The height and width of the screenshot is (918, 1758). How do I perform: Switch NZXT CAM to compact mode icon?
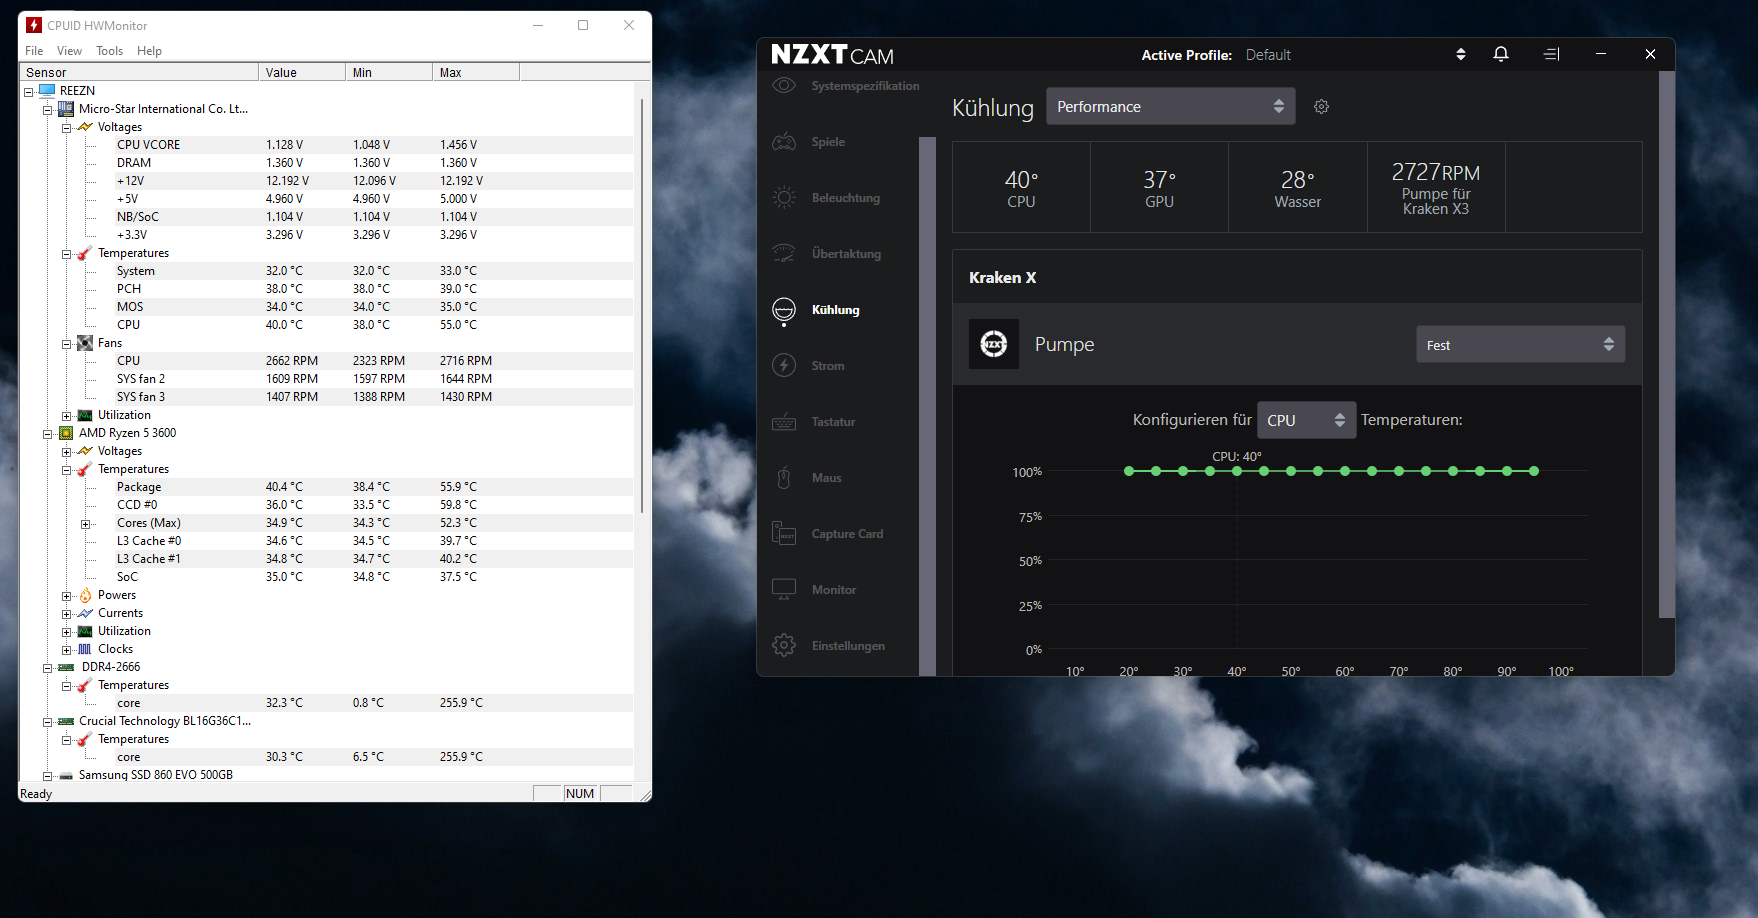point(1551,54)
